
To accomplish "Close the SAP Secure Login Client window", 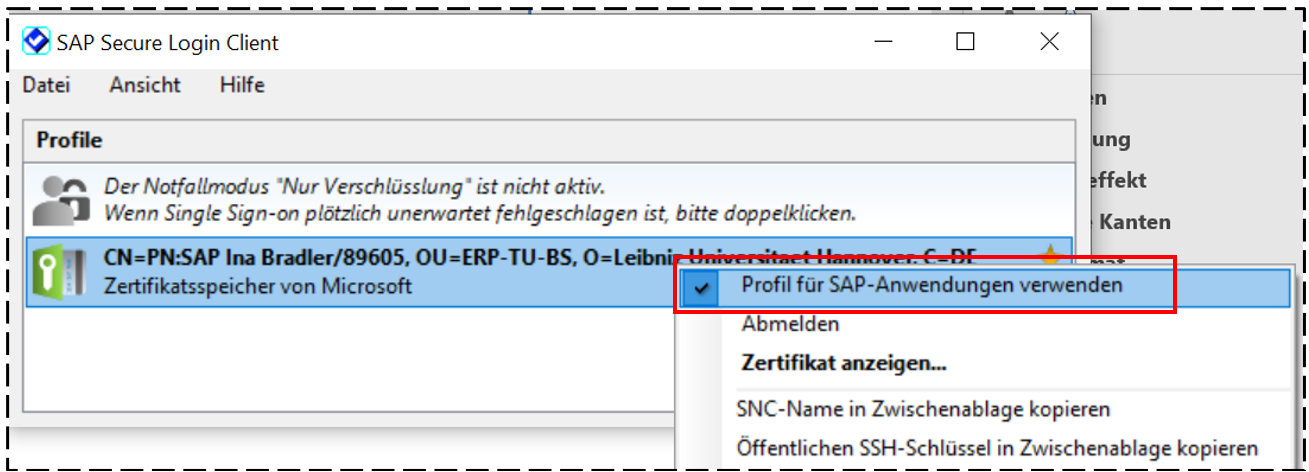I will [x=1049, y=42].
